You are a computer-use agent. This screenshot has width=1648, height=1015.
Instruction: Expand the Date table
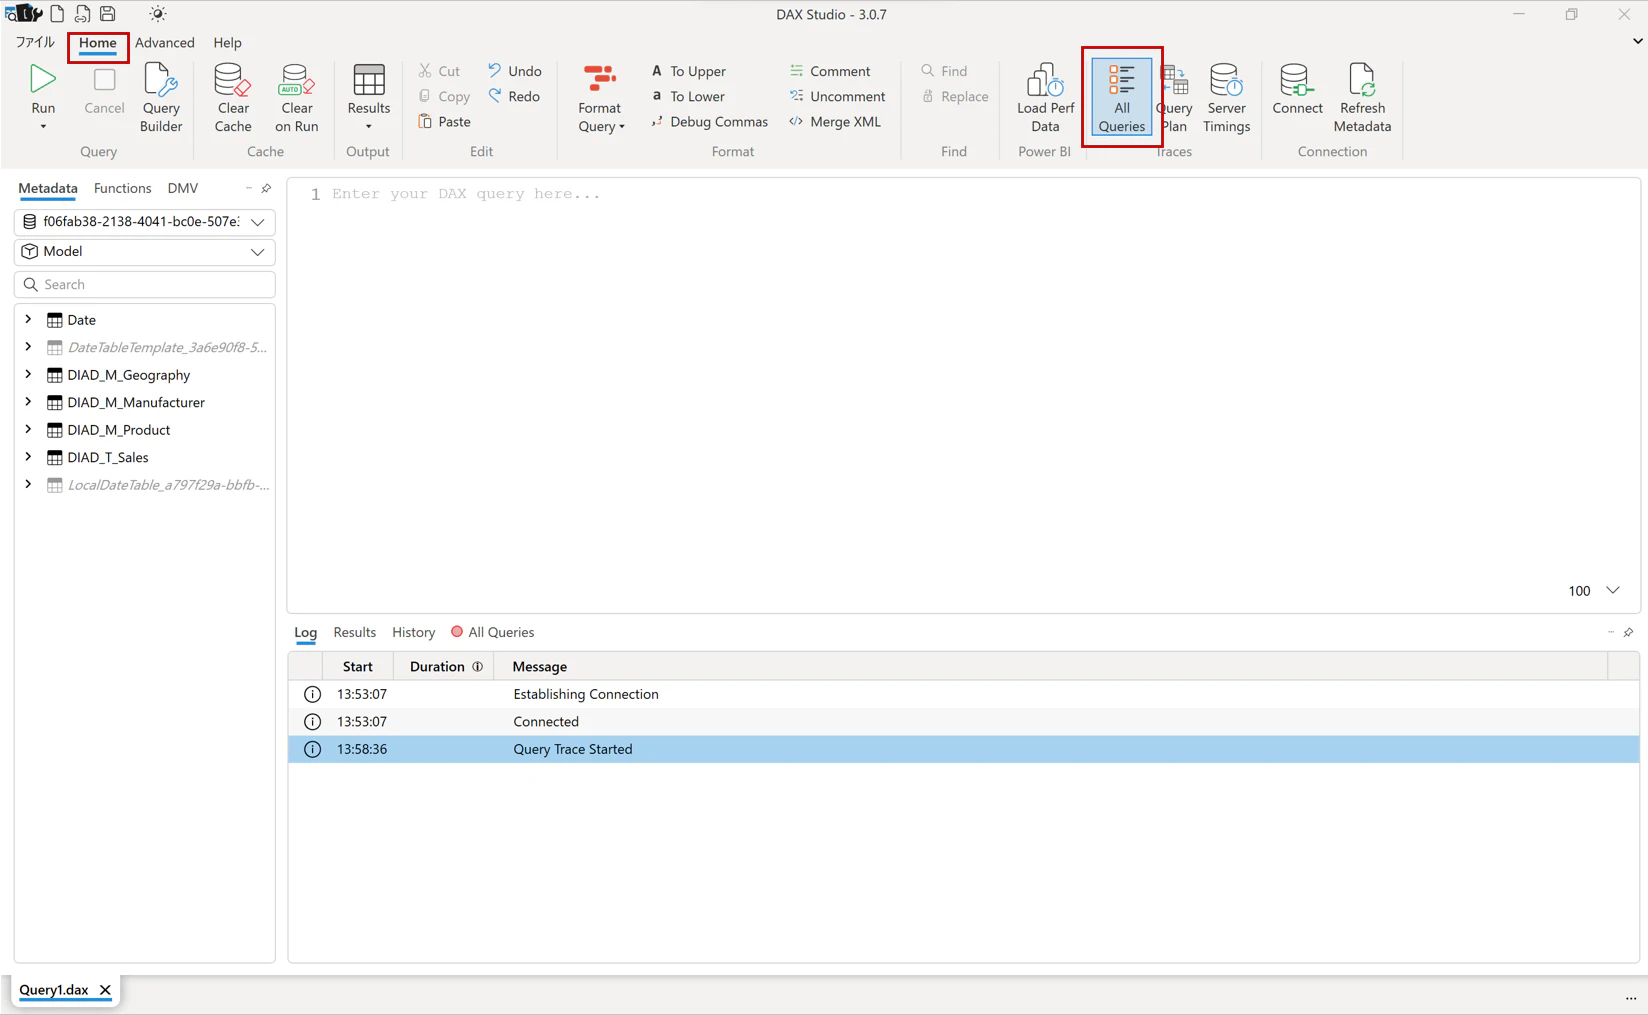tap(28, 319)
